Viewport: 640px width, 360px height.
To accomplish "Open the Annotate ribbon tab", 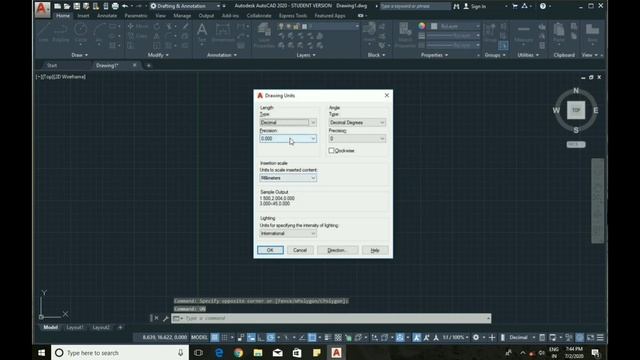I will click(x=107, y=16).
